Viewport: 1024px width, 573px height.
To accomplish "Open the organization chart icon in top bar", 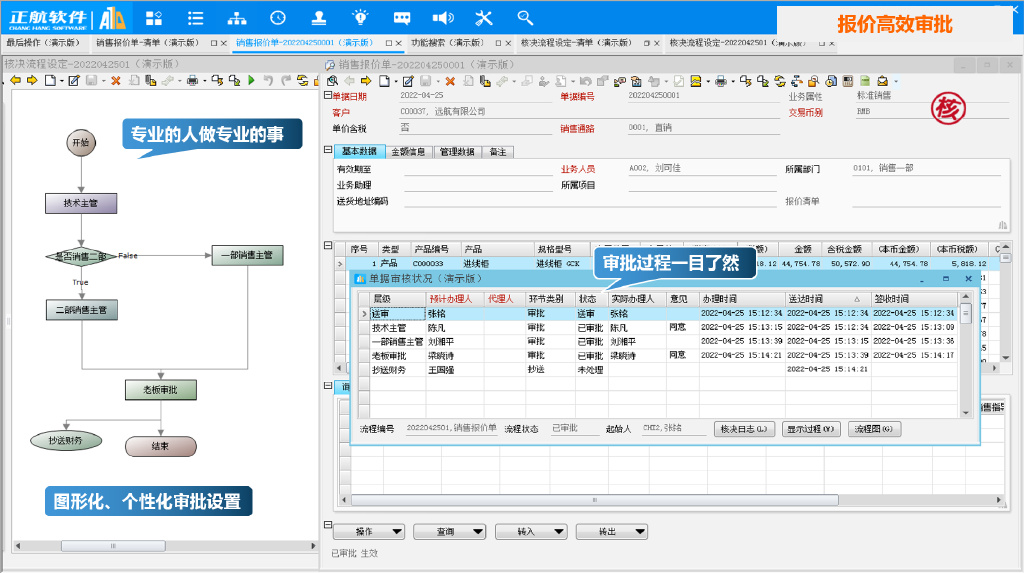I will (x=236, y=18).
